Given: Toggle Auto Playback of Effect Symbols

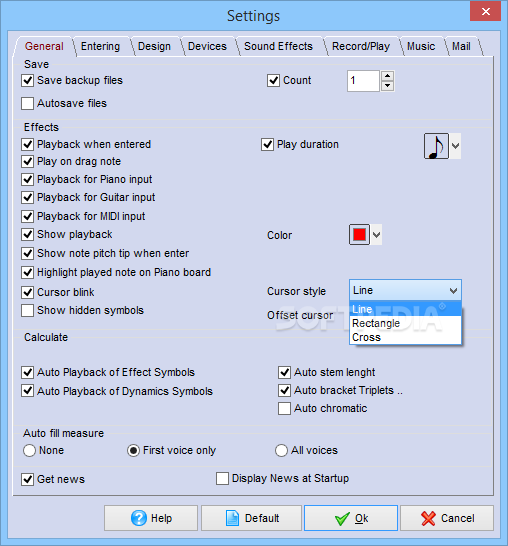Looking at the screenshot, I should (x=28, y=372).
